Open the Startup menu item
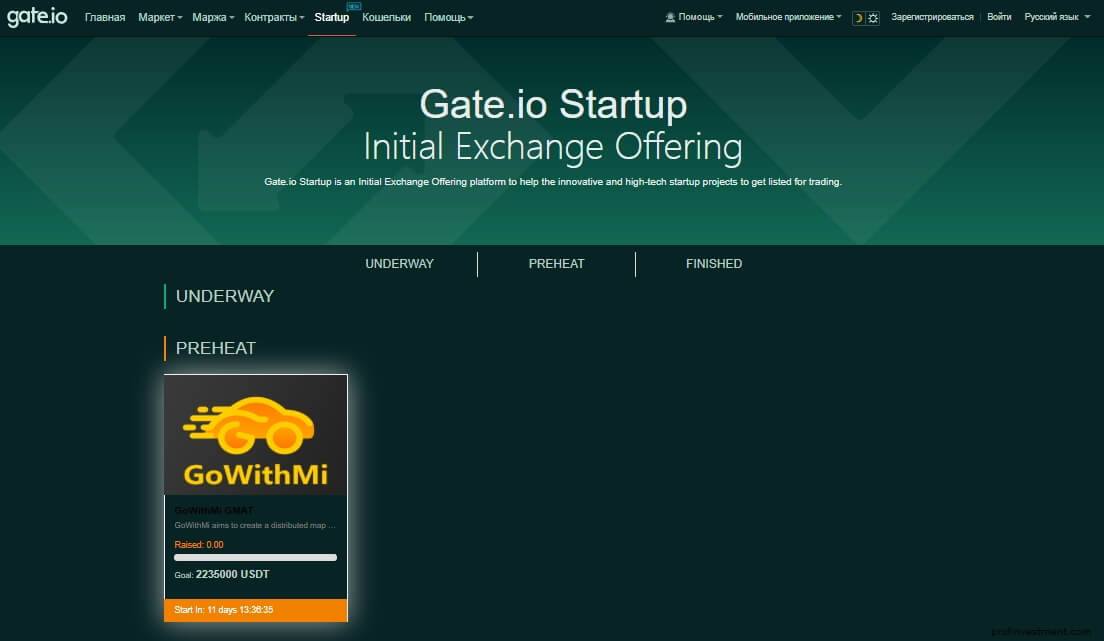This screenshot has height=641, width=1104. click(x=332, y=17)
